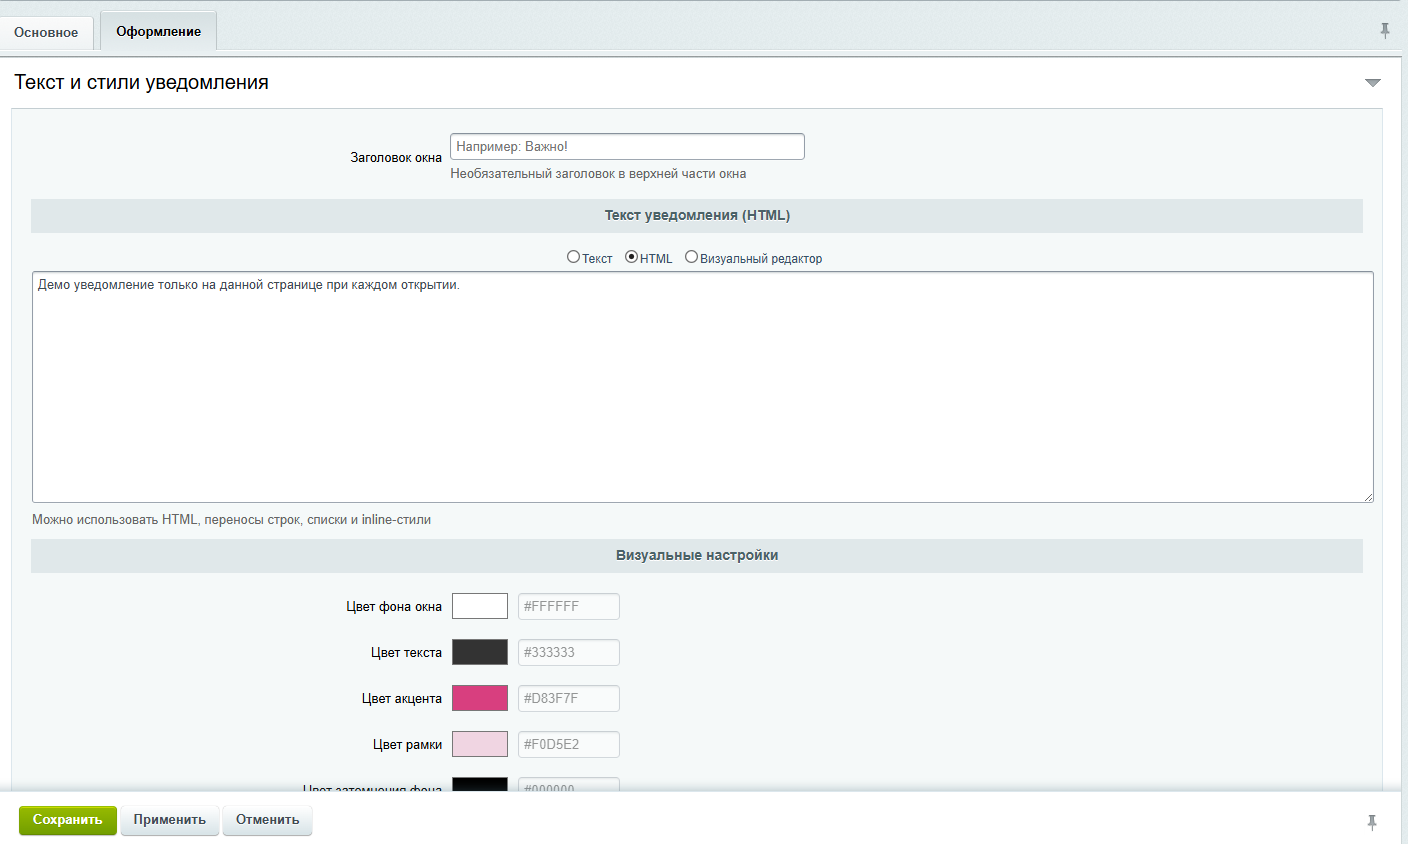
Task: Click the "Цвет рамки" label
Action: (407, 745)
